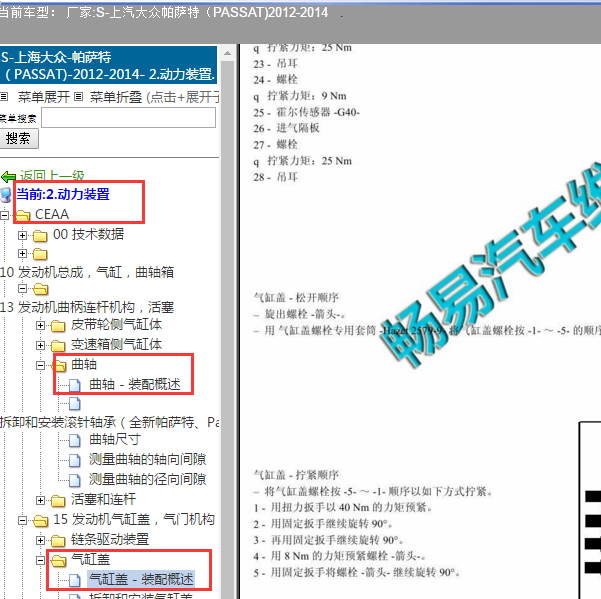
Task: Expand the 变速箱侧气缸体 node
Action: 40,345
